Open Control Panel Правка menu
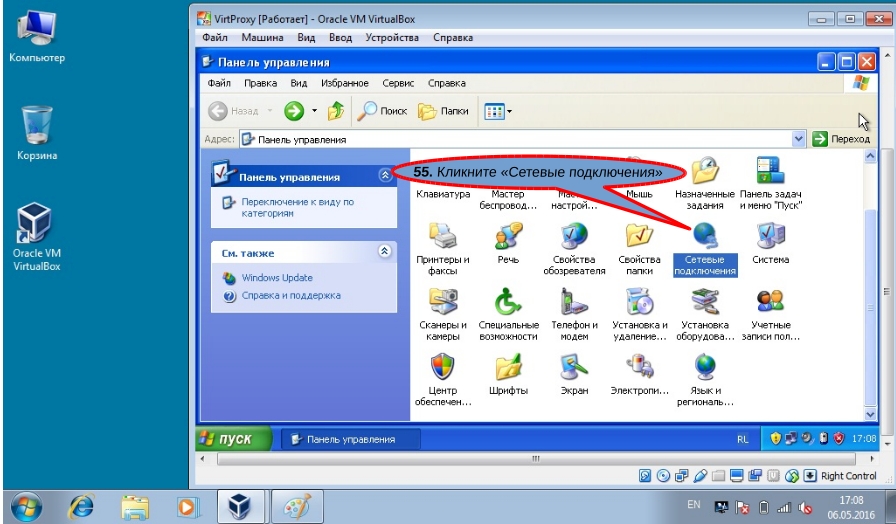 point(261,83)
